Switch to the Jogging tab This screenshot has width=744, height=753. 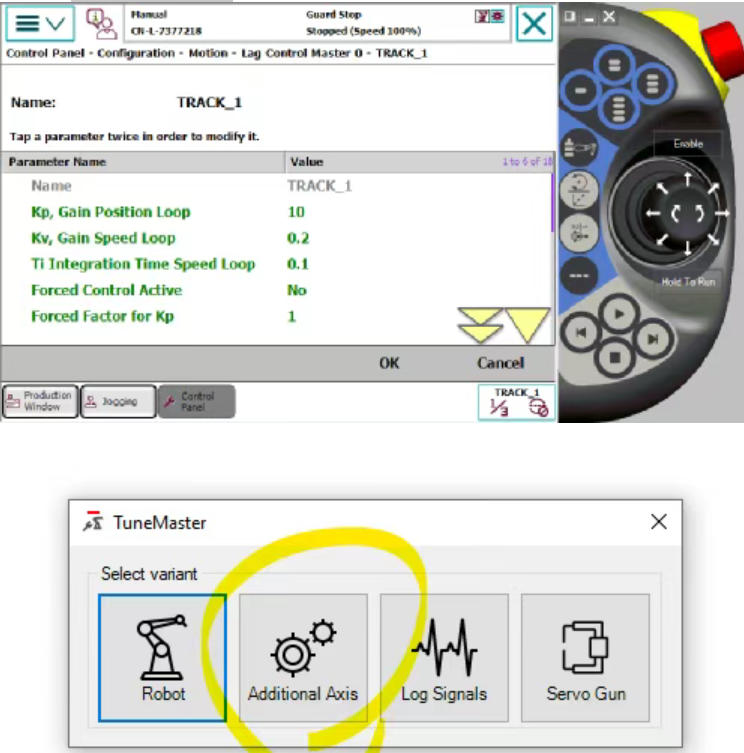point(117,401)
